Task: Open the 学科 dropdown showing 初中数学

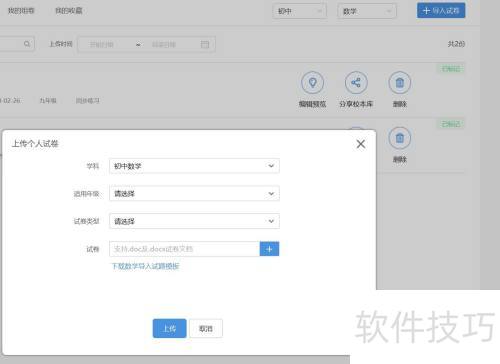Action: pyautogui.click(x=194, y=166)
